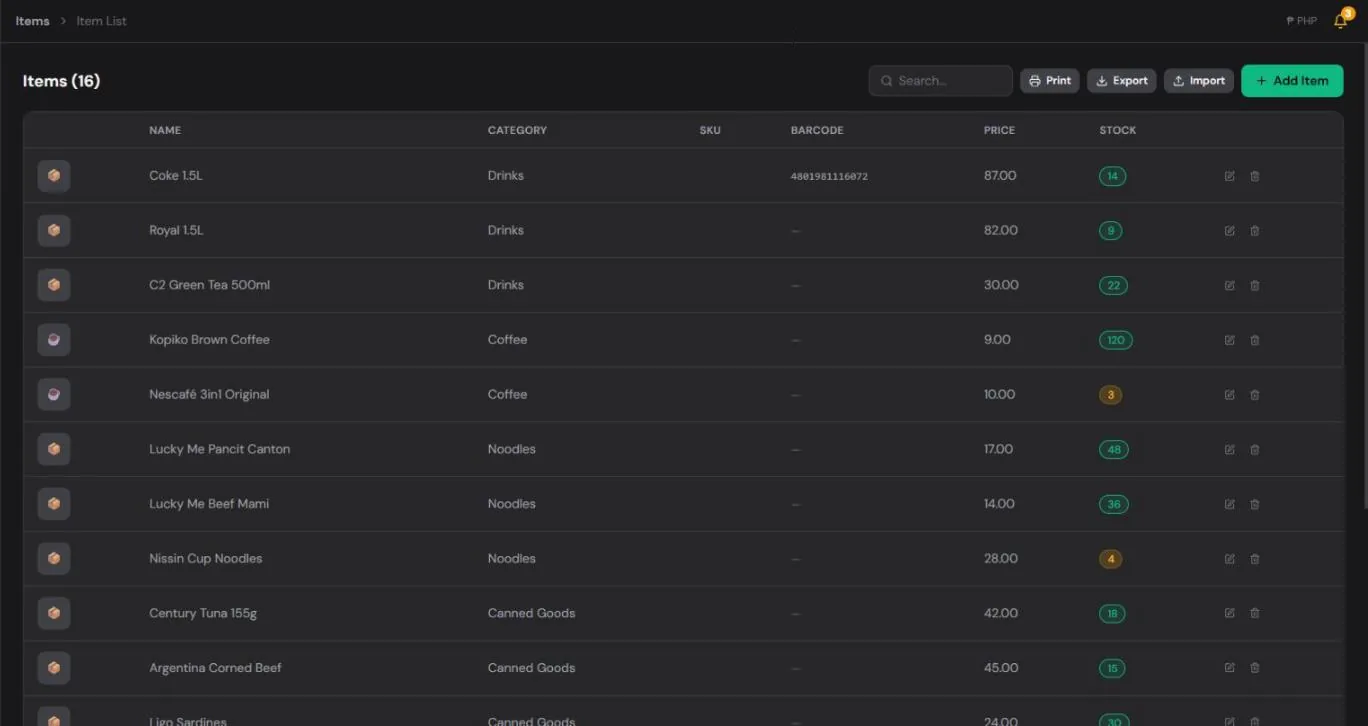Edit the Century Tuna 155g item
The width and height of the screenshot is (1368, 726).
point(1229,614)
